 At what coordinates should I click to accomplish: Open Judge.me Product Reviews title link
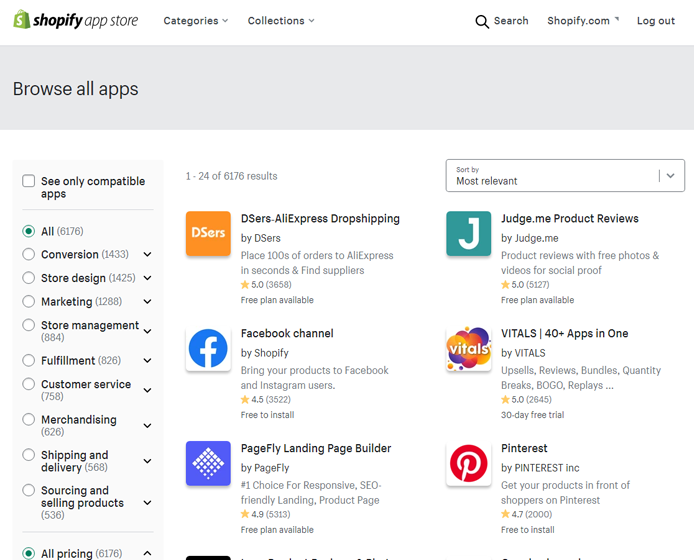[570, 219]
